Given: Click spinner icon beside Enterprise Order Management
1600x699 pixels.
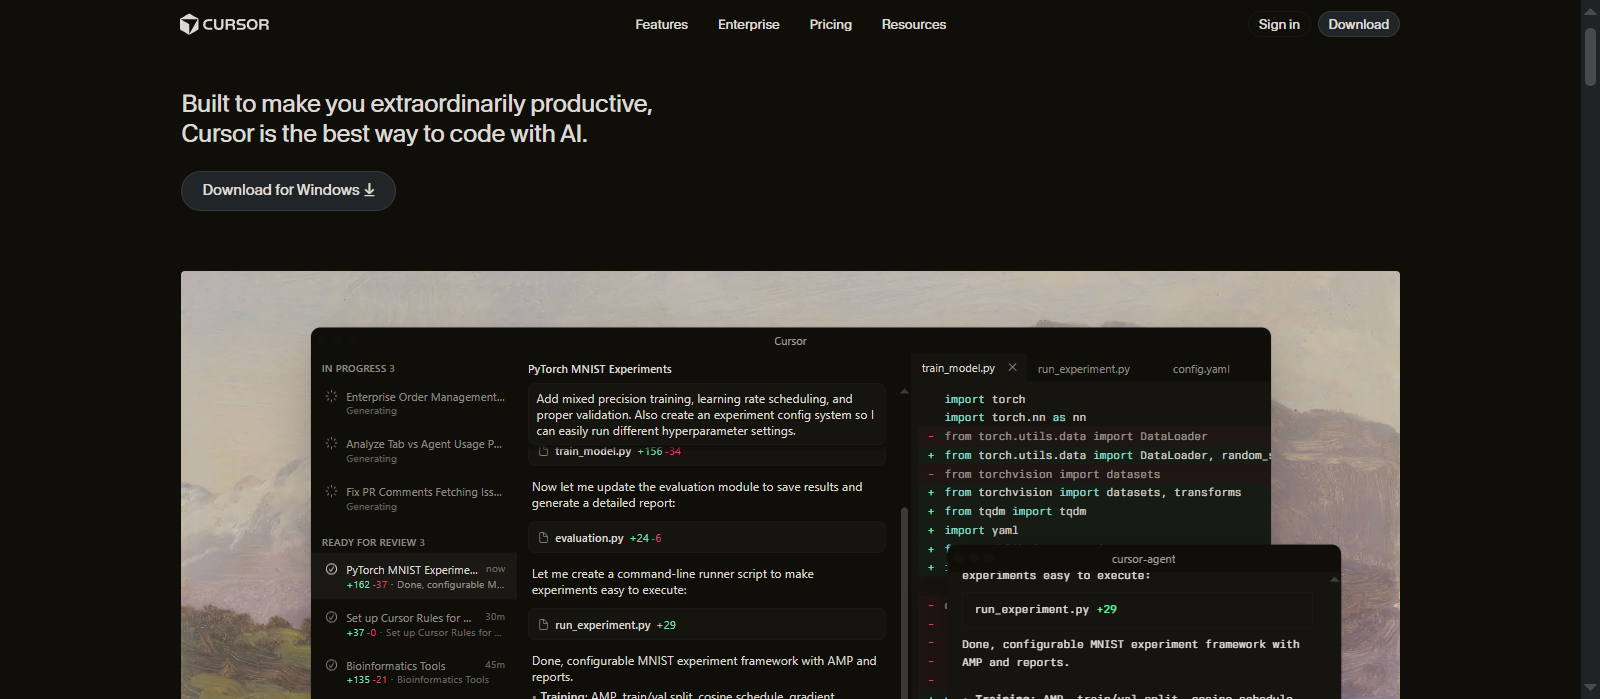Looking at the screenshot, I should coord(331,396).
